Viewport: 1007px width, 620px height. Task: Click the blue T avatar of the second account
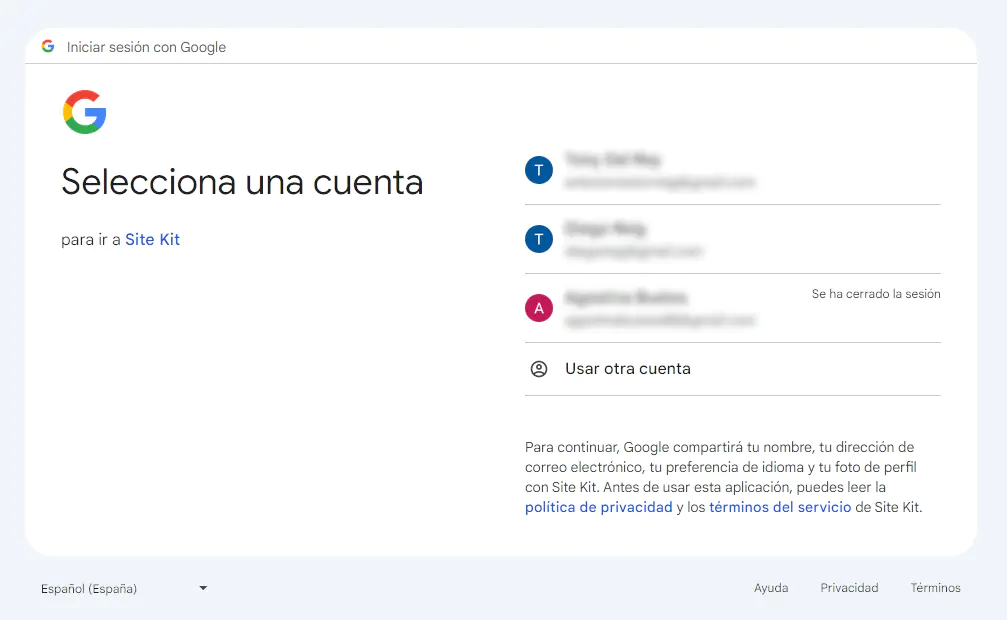click(539, 239)
